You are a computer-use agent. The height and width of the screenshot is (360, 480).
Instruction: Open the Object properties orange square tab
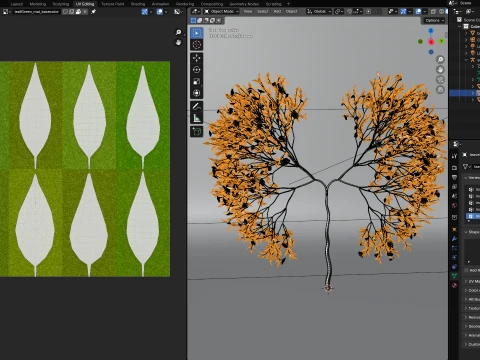coord(454,229)
